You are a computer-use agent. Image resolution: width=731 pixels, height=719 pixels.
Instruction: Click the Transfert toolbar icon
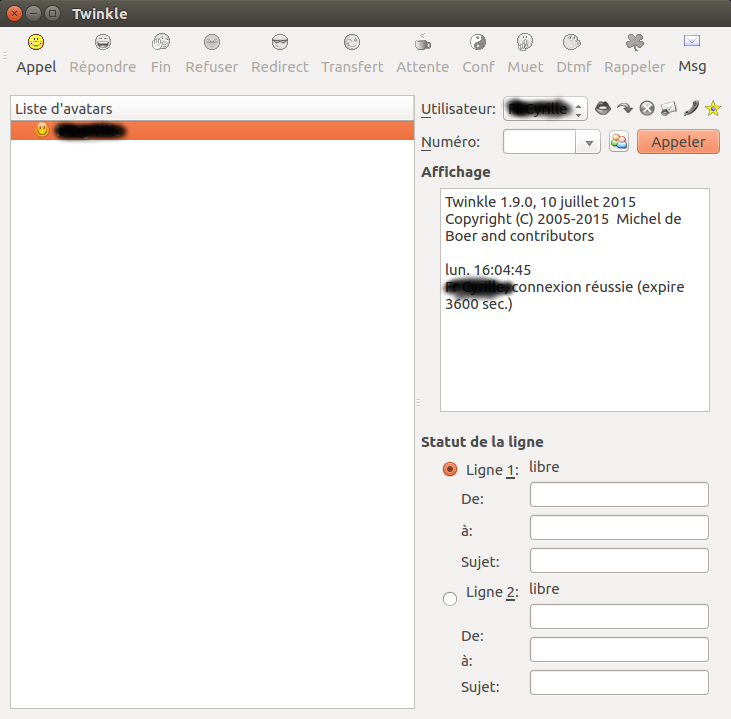click(x=352, y=42)
